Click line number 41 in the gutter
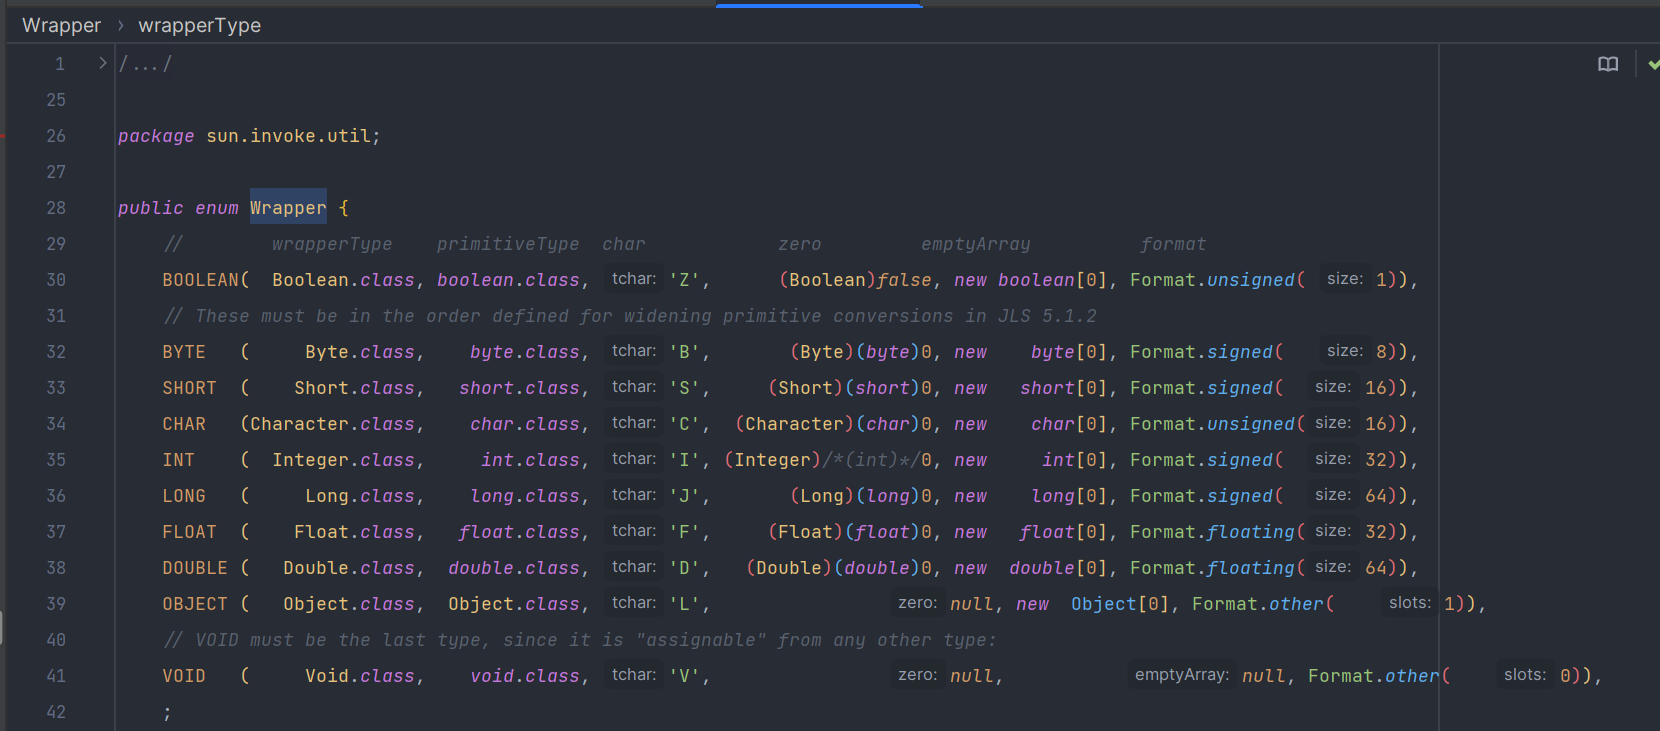 pos(56,676)
